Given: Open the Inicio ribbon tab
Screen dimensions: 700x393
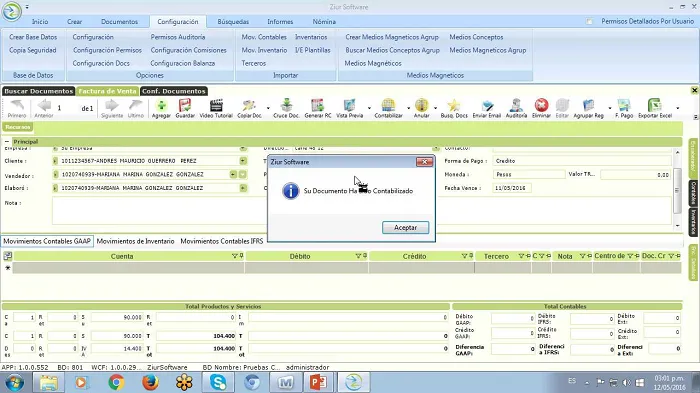Looking at the screenshot, I should click(40, 21).
